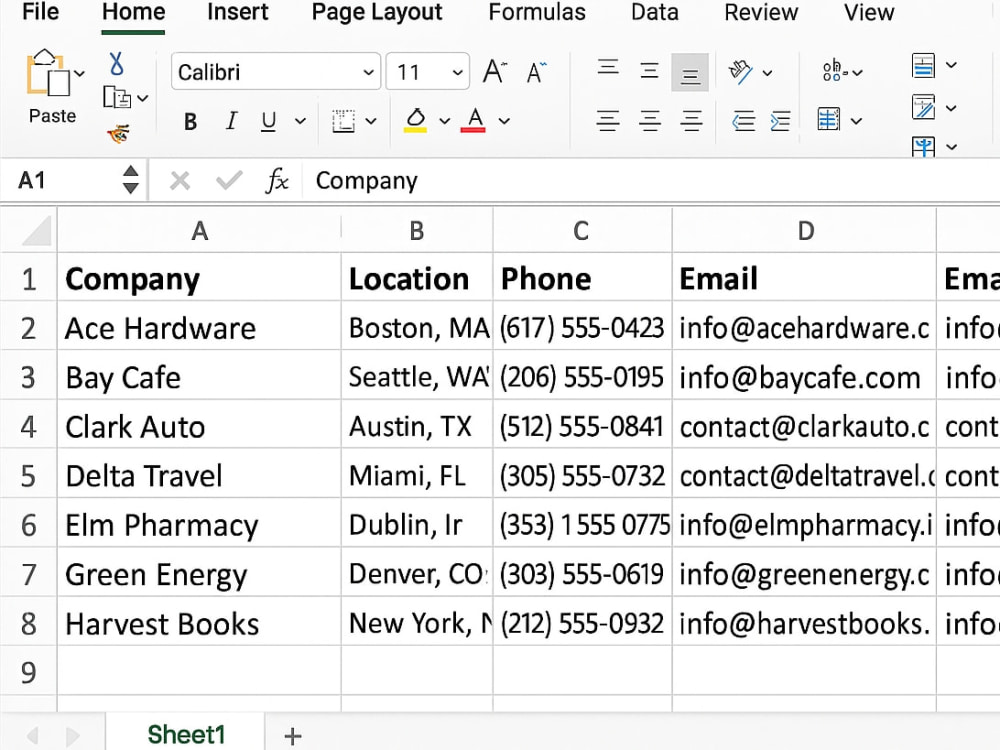The width and height of the screenshot is (1000, 750).
Task: Open the File tab
Action: [40, 12]
